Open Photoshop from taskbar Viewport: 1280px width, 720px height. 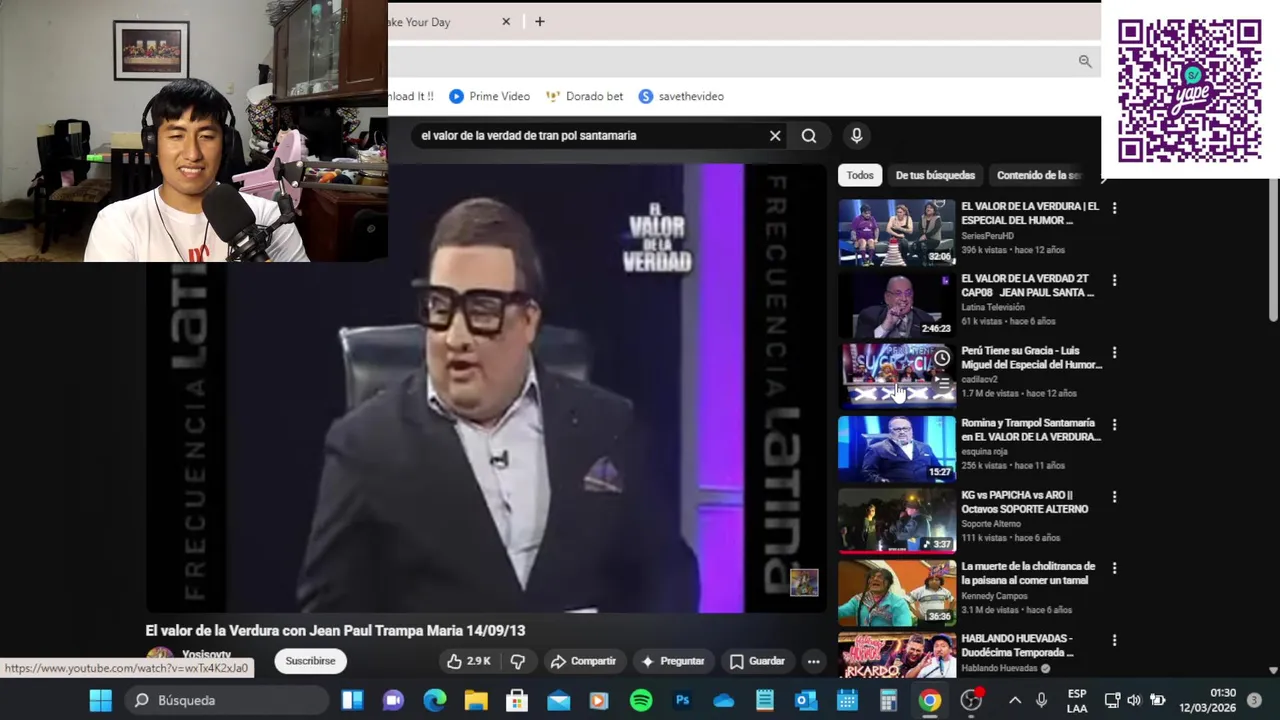pyautogui.click(x=682, y=701)
